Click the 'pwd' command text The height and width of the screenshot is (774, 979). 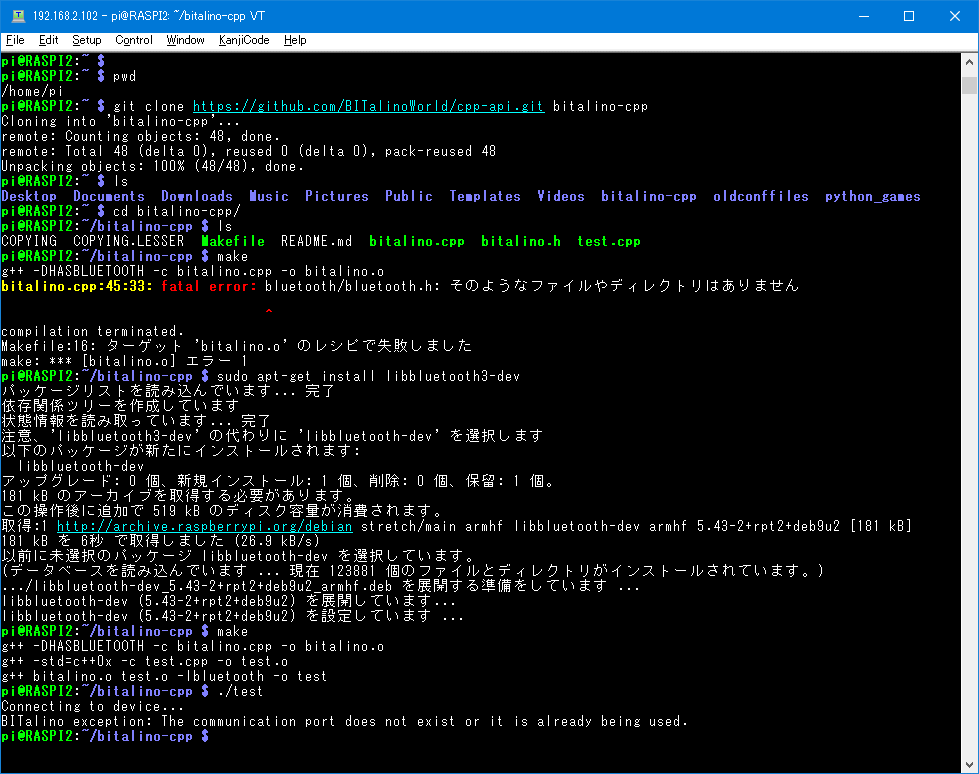coord(124,76)
